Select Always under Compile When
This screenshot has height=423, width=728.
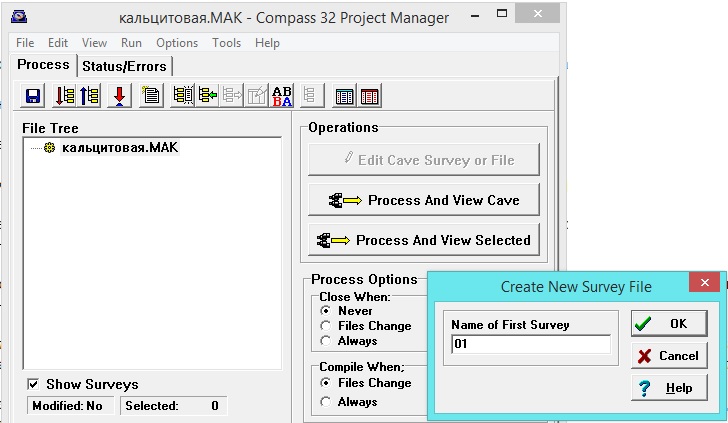click(x=326, y=401)
